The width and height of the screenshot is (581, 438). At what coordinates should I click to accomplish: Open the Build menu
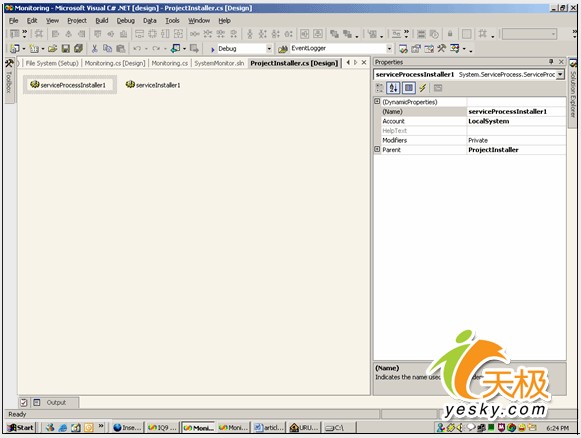(x=102, y=21)
